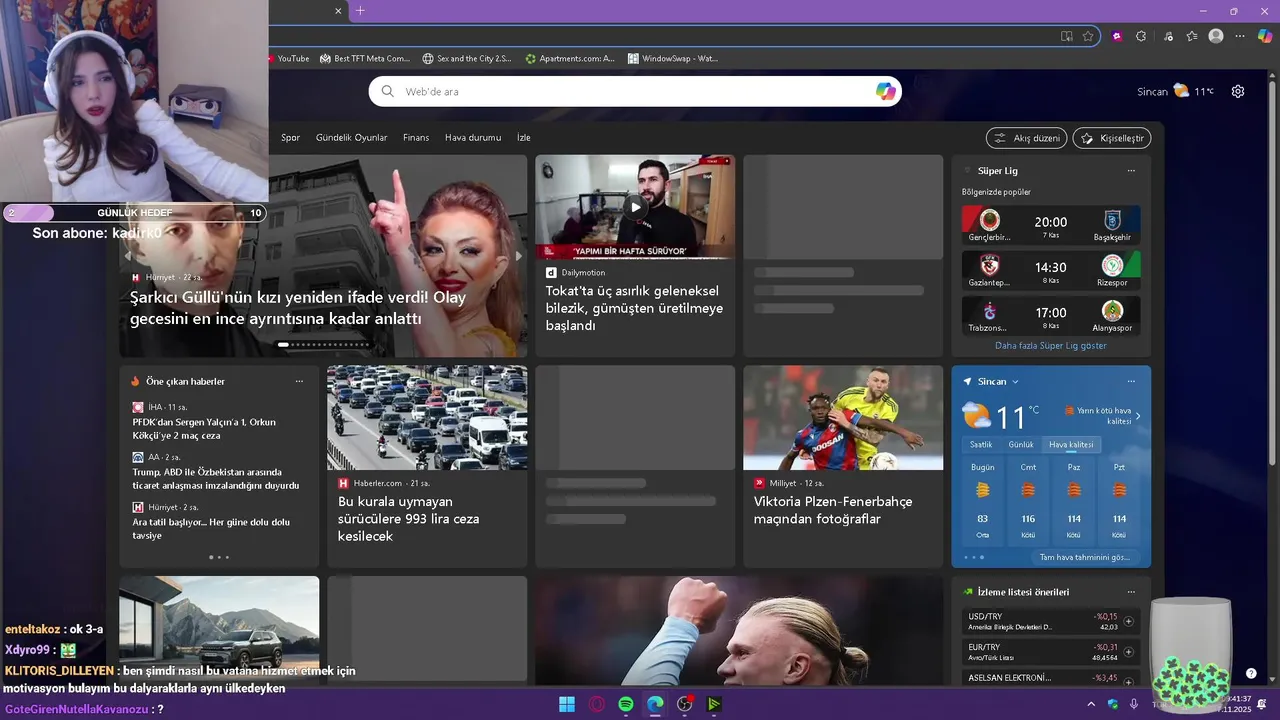Open the OBS Studio taskbar icon

pyautogui.click(x=685, y=704)
